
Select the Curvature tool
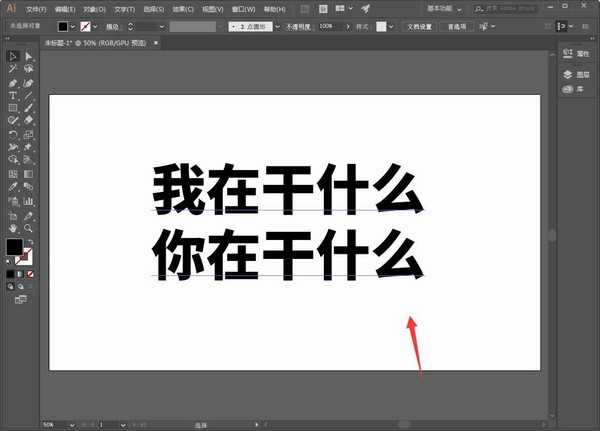tap(28, 83)
